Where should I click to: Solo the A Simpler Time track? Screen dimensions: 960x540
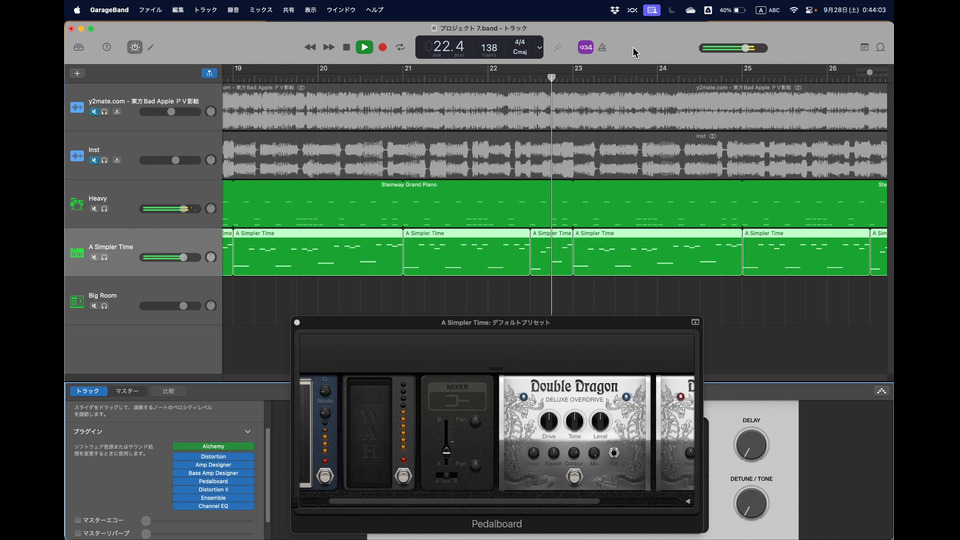(105, 257)
